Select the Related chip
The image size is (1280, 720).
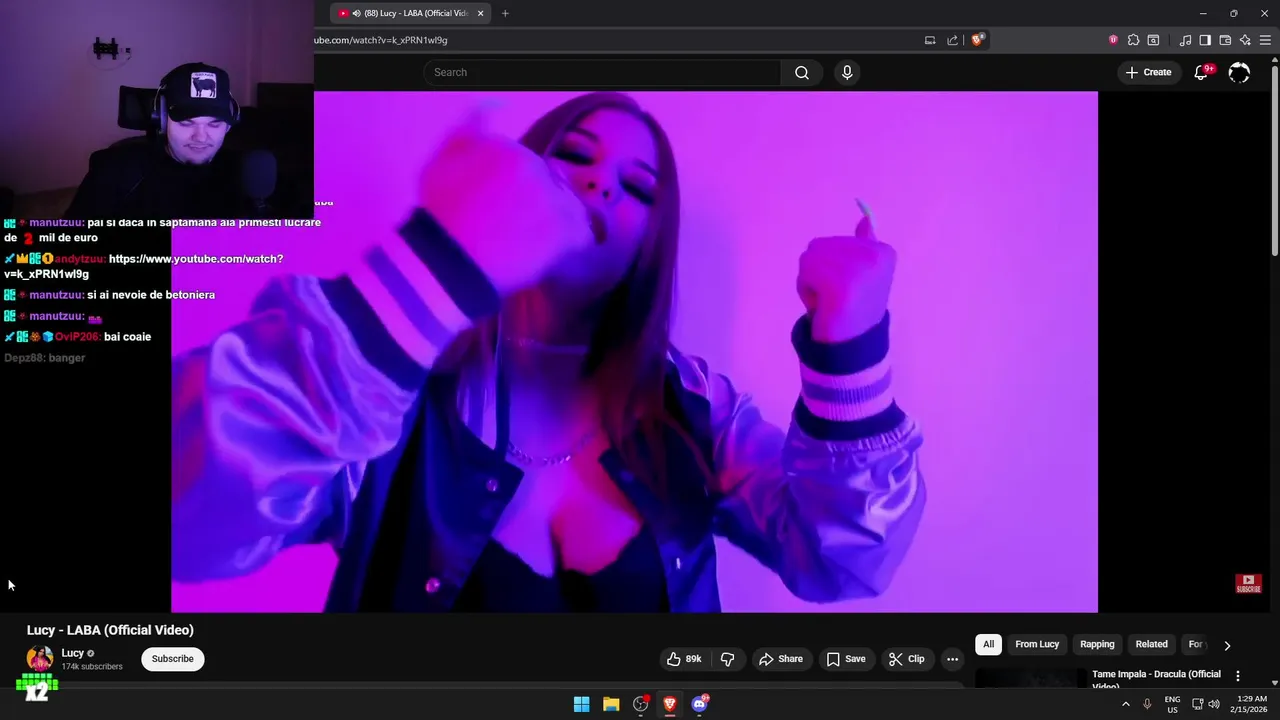pyautogui.click(x=1151, y=645)
